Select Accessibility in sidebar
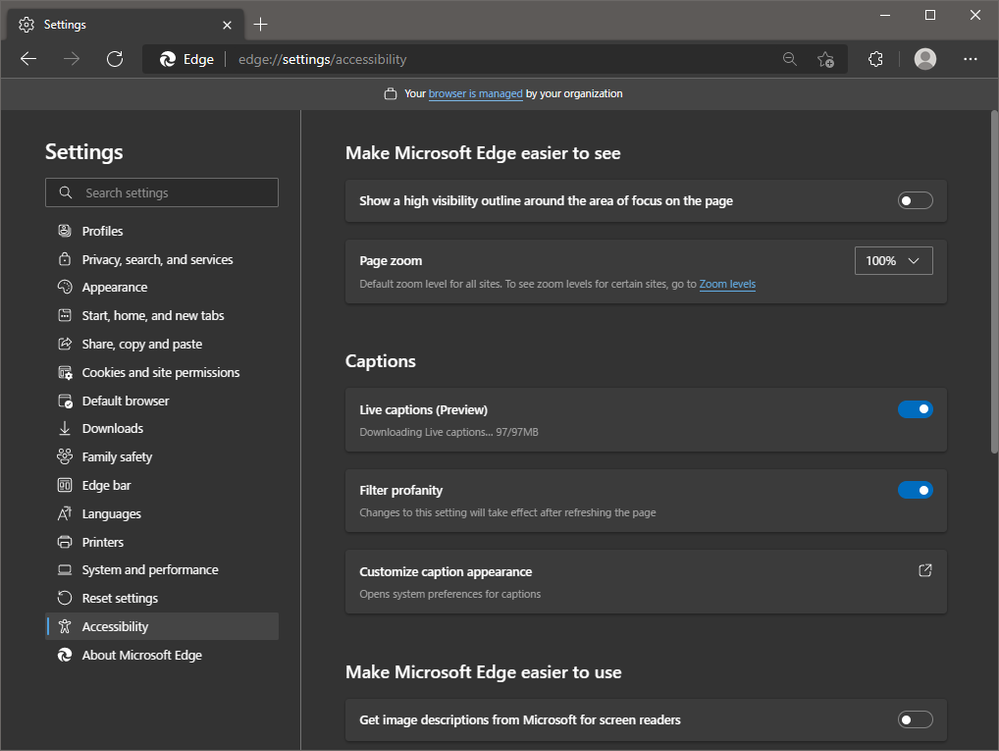Viewport: 999px width, 751px height. click(162, 626)
